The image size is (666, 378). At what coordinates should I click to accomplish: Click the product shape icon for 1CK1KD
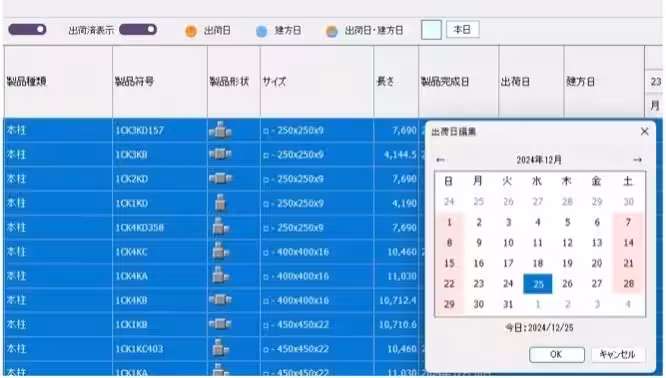coord(220,203)
